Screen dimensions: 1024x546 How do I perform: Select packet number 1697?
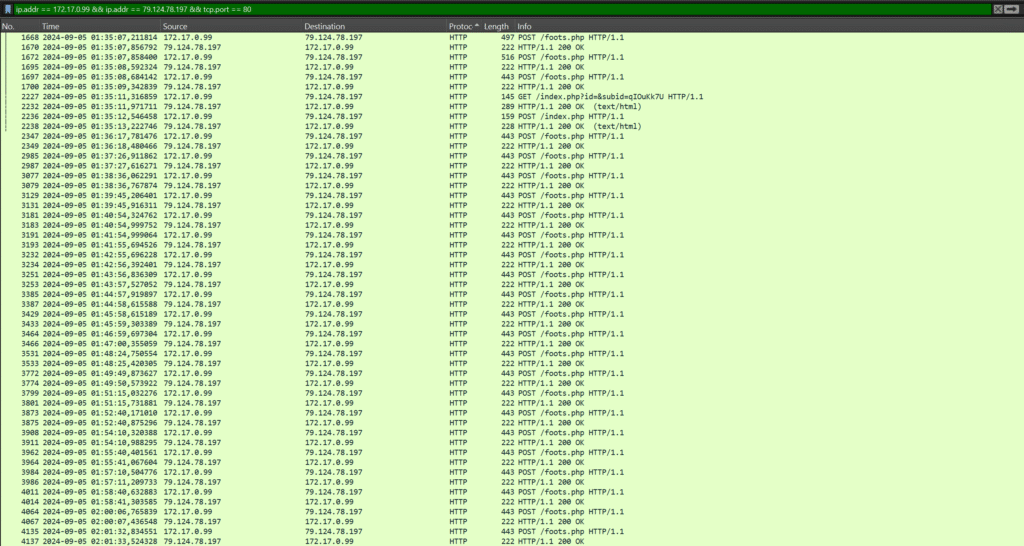[x=512, y=77]
